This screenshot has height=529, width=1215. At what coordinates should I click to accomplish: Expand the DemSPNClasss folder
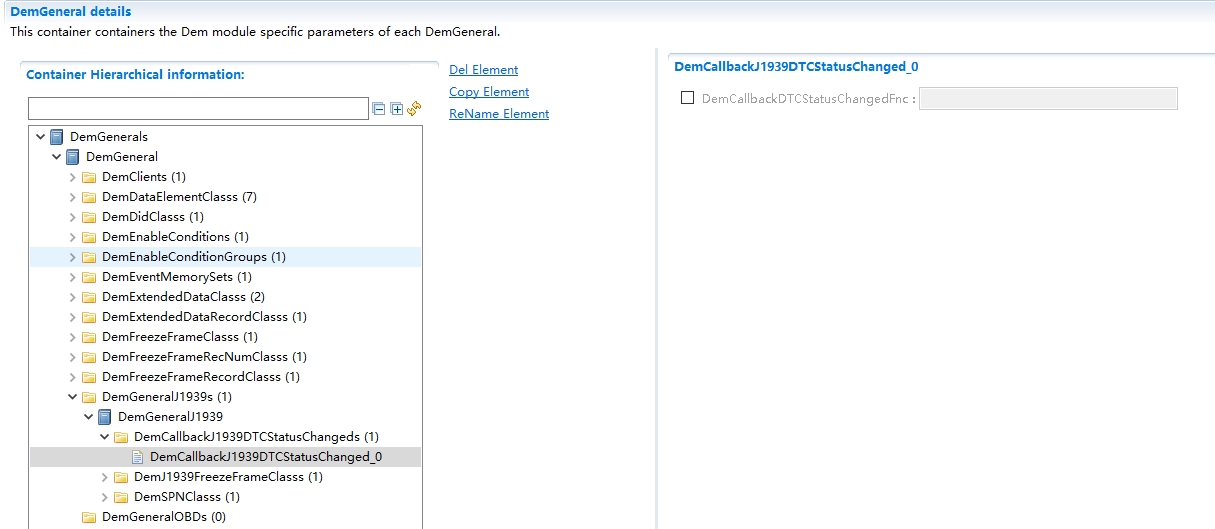point(105,497)
